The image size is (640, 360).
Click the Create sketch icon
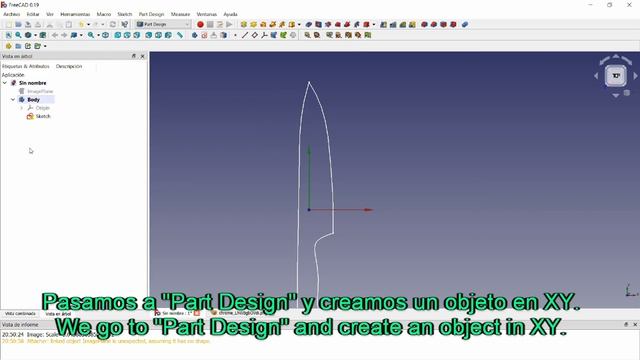204,35
